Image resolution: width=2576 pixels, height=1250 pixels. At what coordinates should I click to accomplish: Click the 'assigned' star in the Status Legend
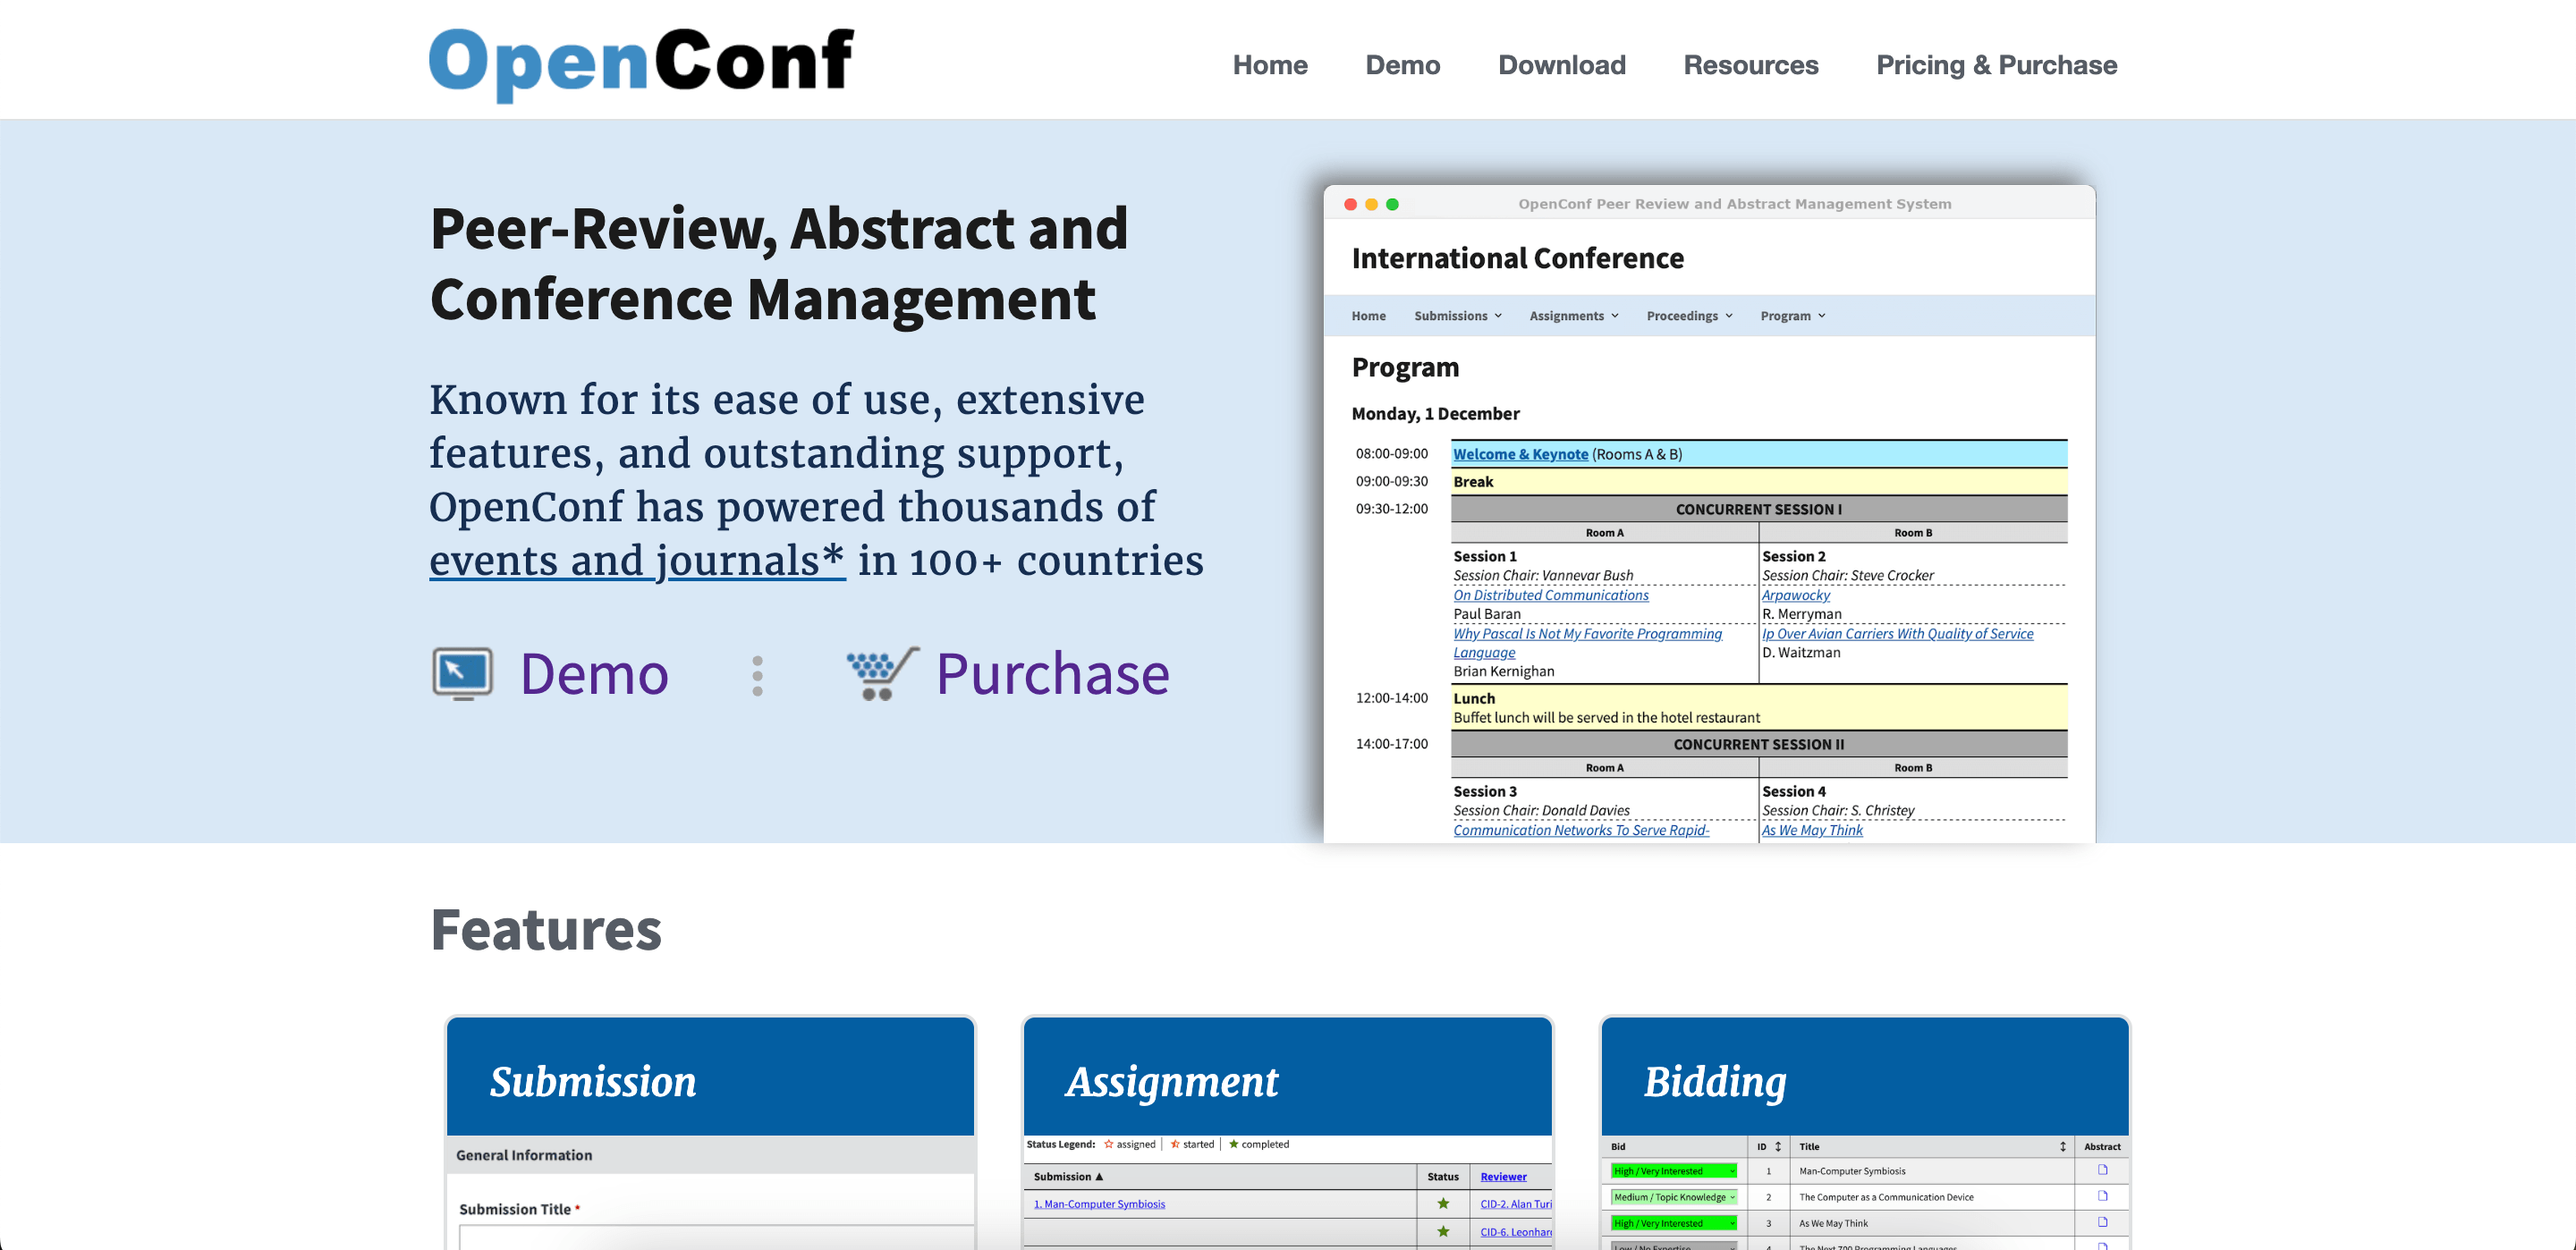1108,1143
